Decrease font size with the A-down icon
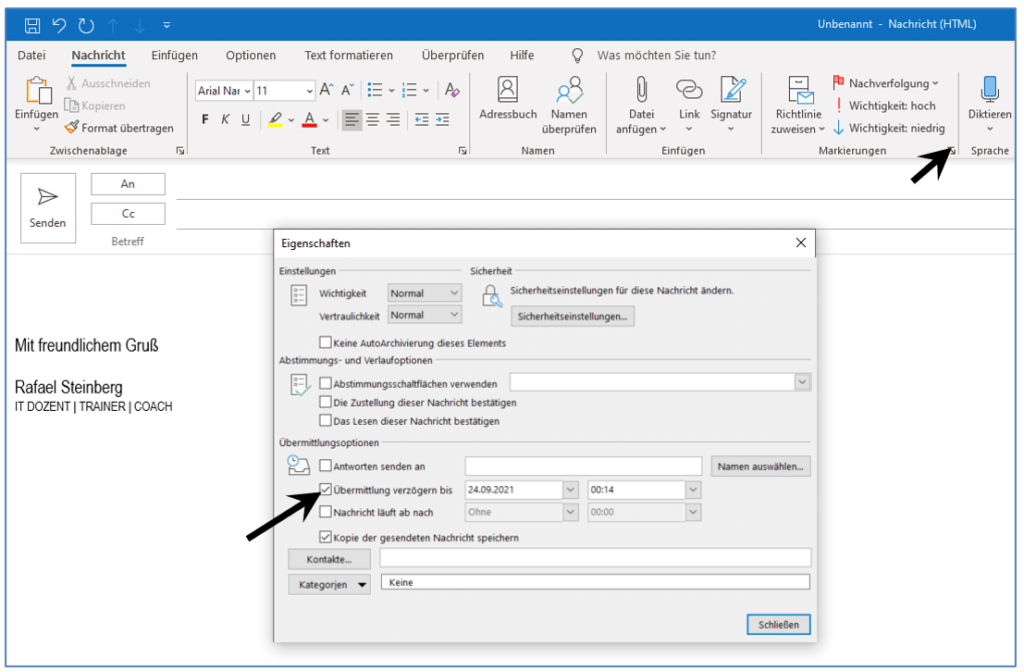 pyautogui.click(x=347, y=90)
